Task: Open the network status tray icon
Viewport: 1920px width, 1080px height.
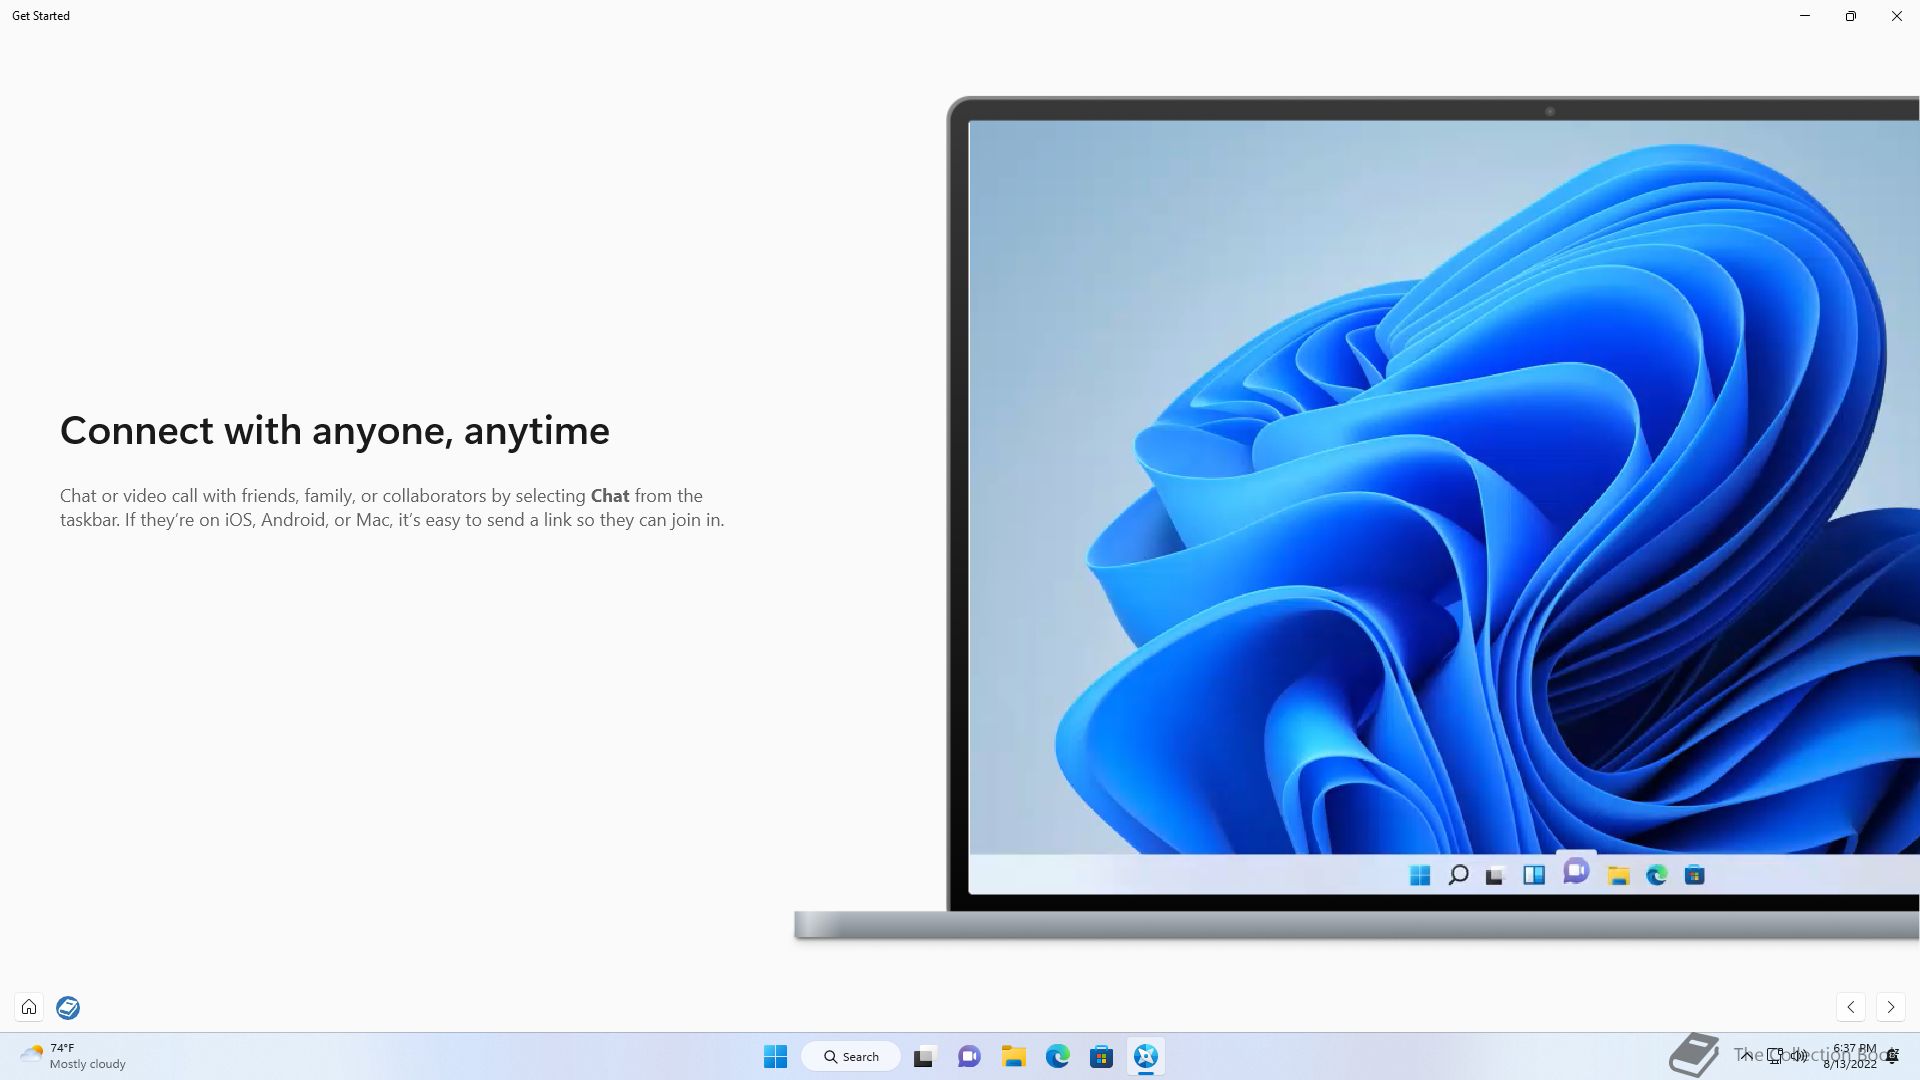Action: point(1775,1055)
